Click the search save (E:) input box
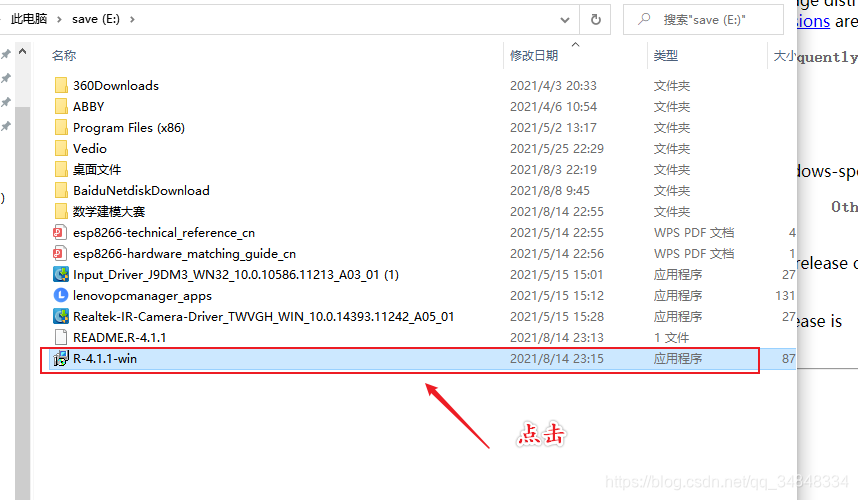Image resolution: width=858 pixels, height=500 pixels. click(x=704, y=20)
